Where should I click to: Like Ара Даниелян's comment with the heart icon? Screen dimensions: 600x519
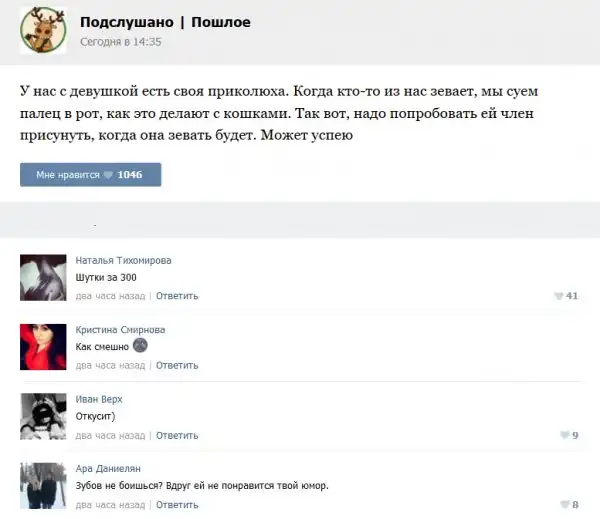[x=565, y=504]
